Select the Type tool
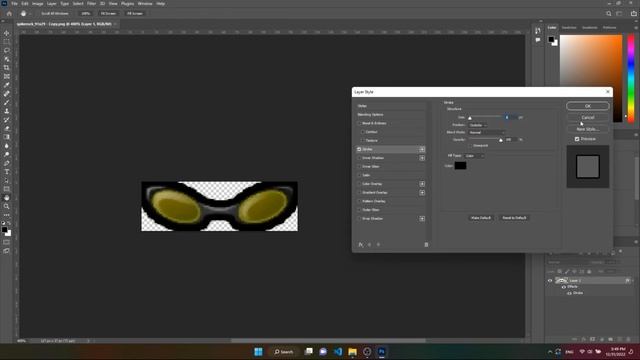The width and height of the screenshot is (640, 360). 7,172
